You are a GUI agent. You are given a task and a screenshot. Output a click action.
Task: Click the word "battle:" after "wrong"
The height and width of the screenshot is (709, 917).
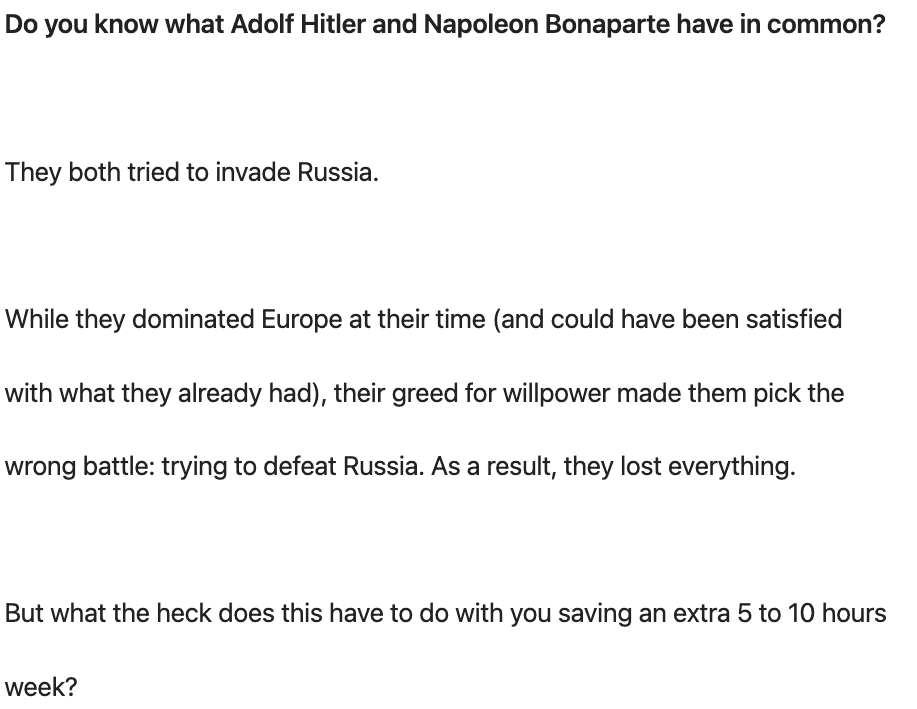[119, 467]
